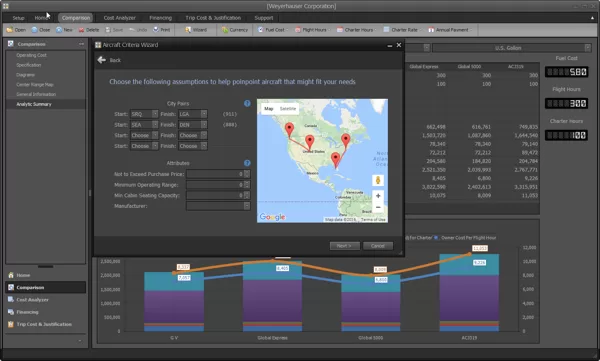Click the Delete toolbar icon
600x361 pixels.
point(89,30)
